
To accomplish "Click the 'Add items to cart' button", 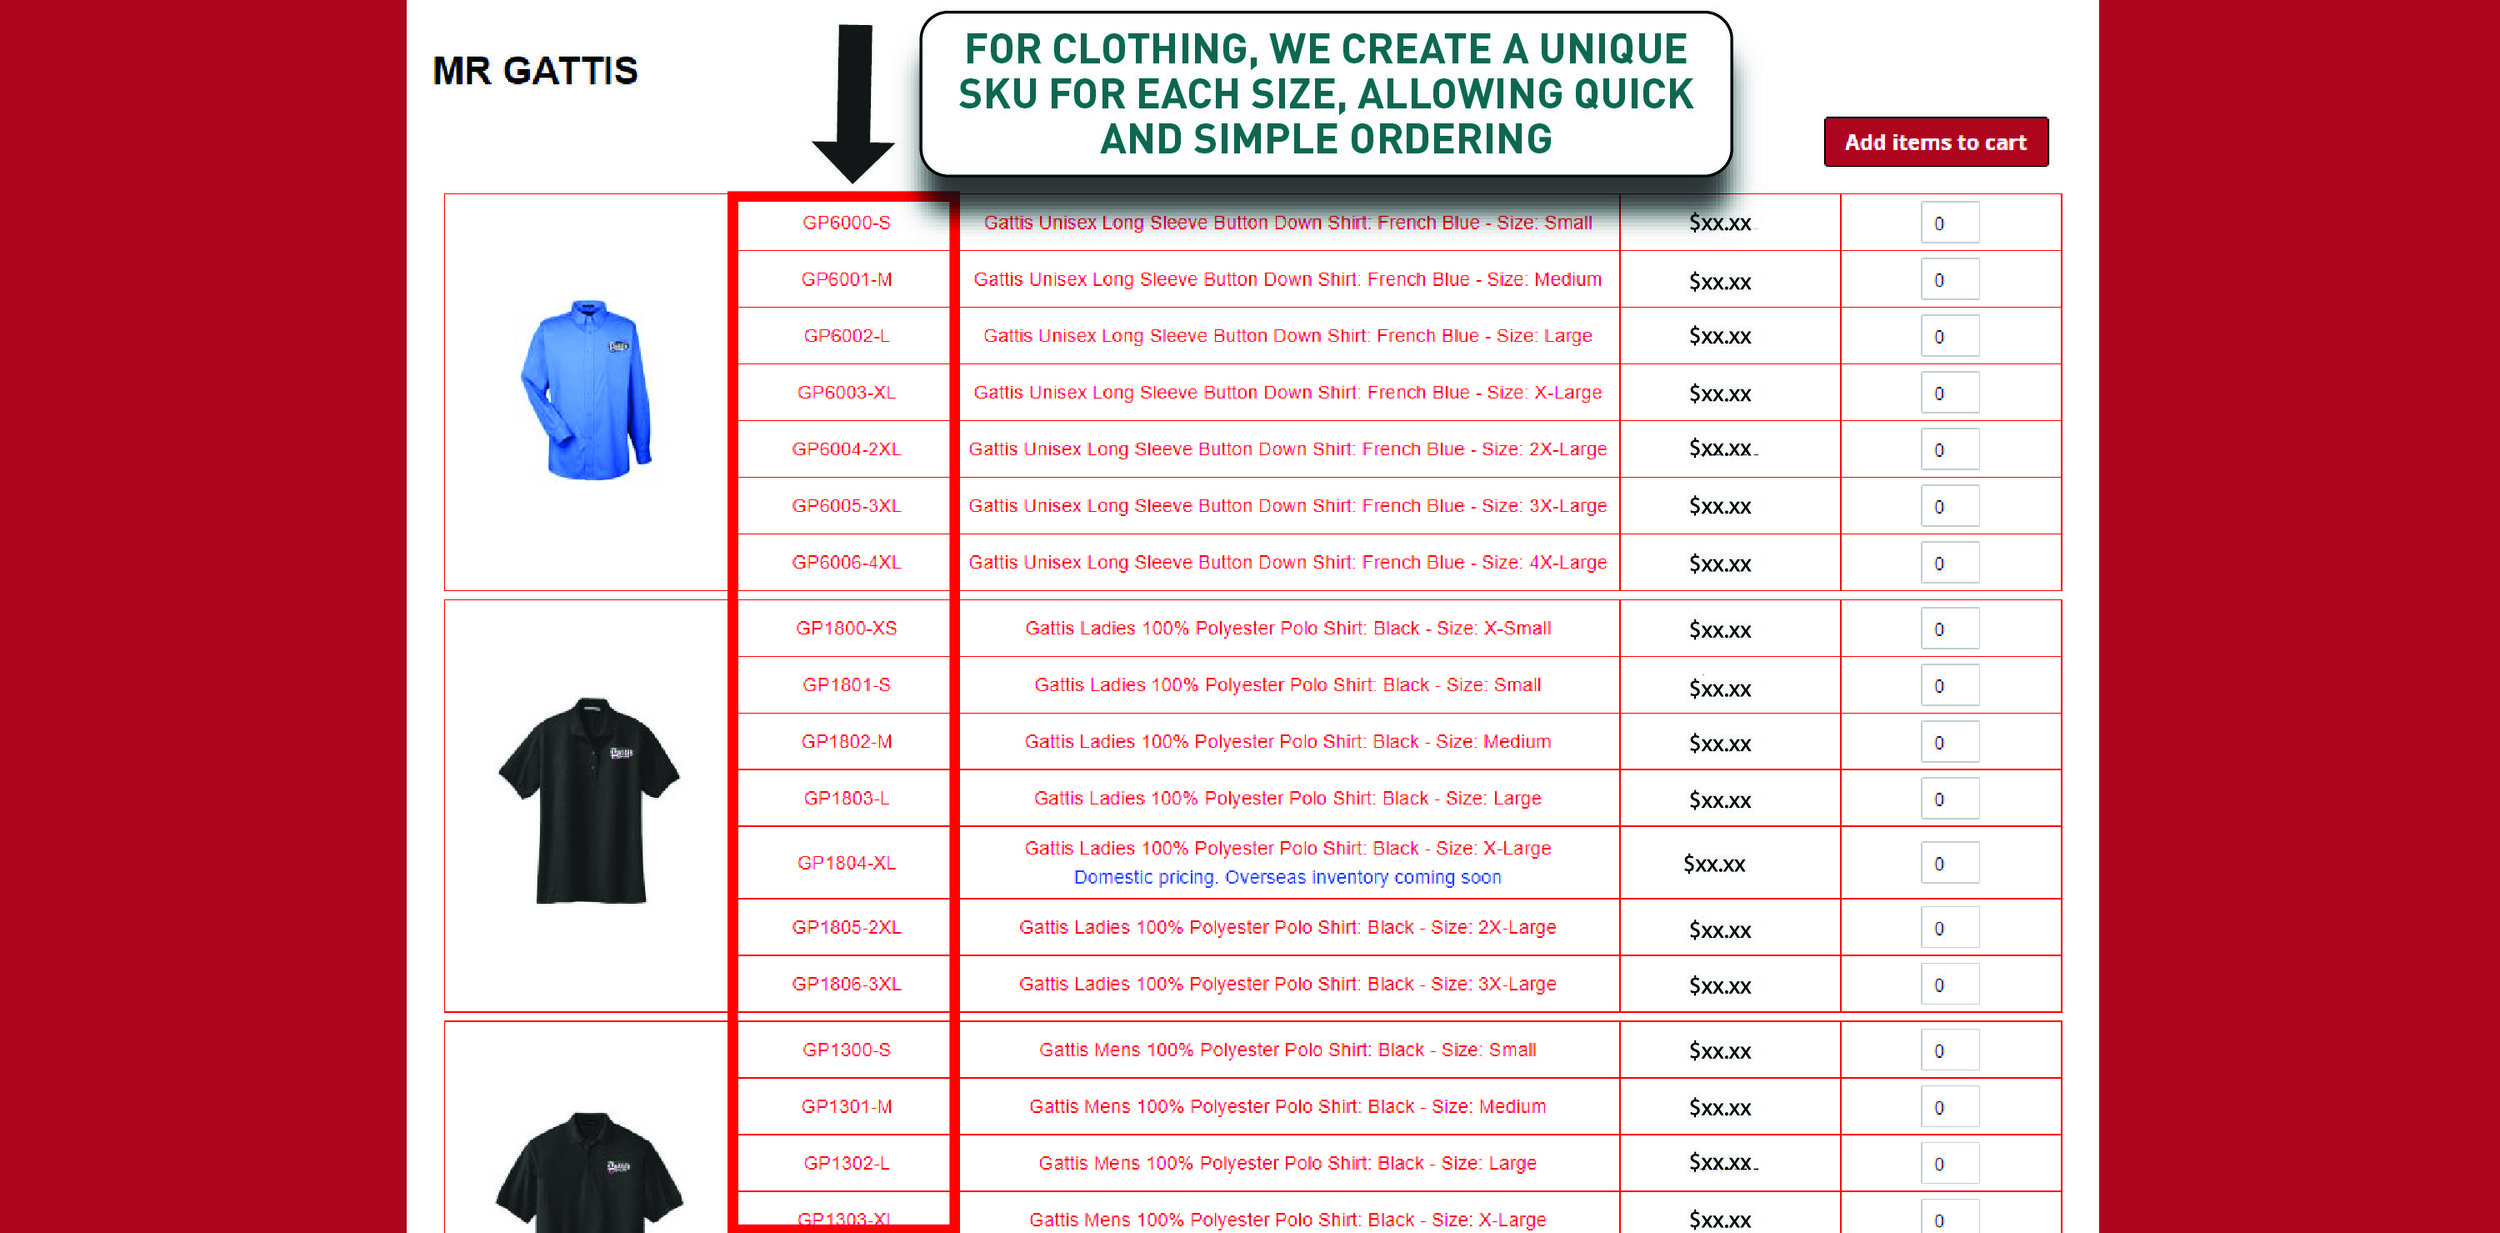I will [1934, 142].
